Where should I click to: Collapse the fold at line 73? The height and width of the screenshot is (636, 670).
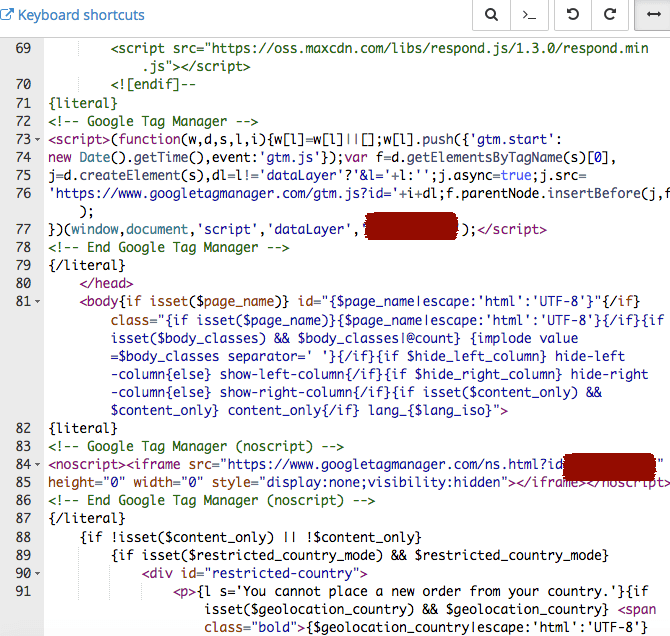(38, 140)
